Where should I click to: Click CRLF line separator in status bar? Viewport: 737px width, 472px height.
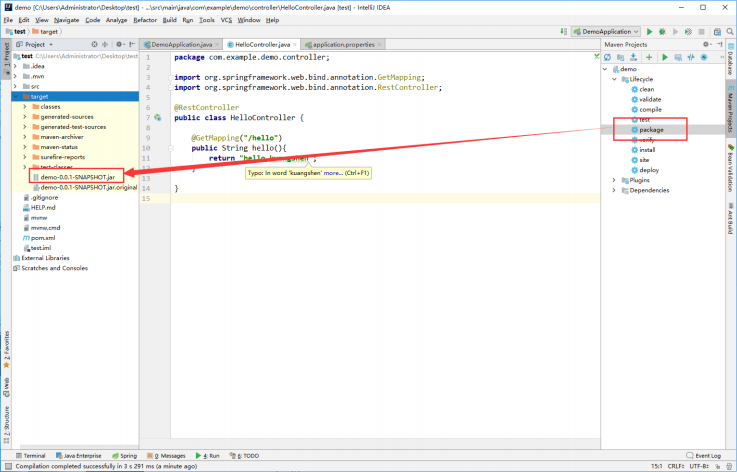(x=675, y=466)
